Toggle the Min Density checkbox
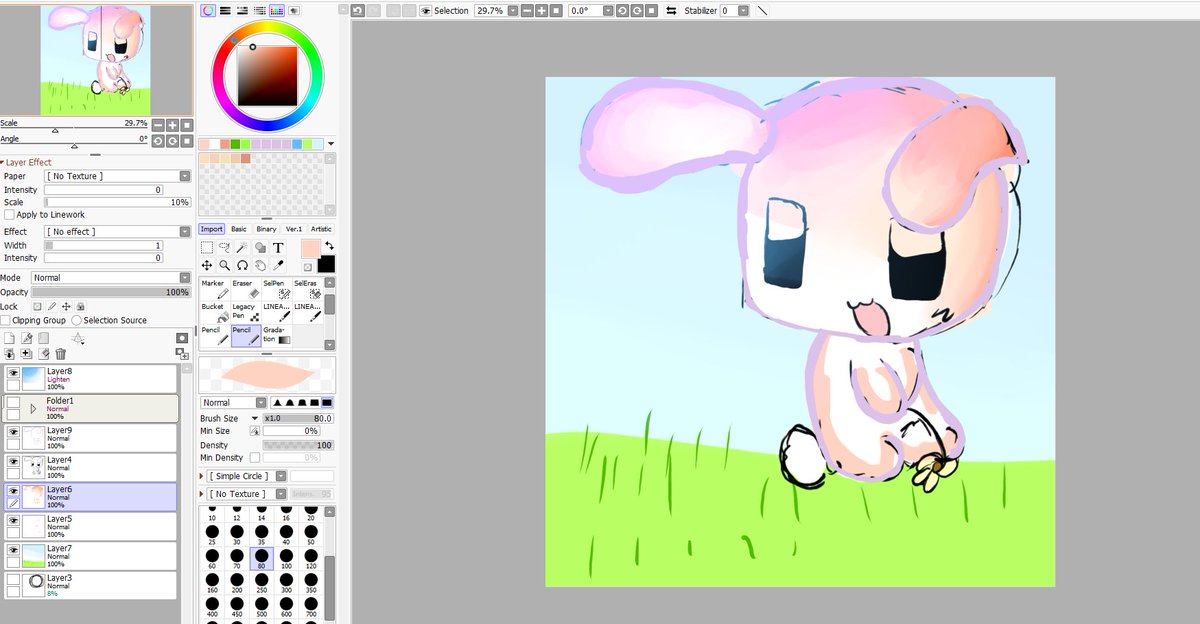This screenshot has width=1200, height=624. (x=255, y=457)
